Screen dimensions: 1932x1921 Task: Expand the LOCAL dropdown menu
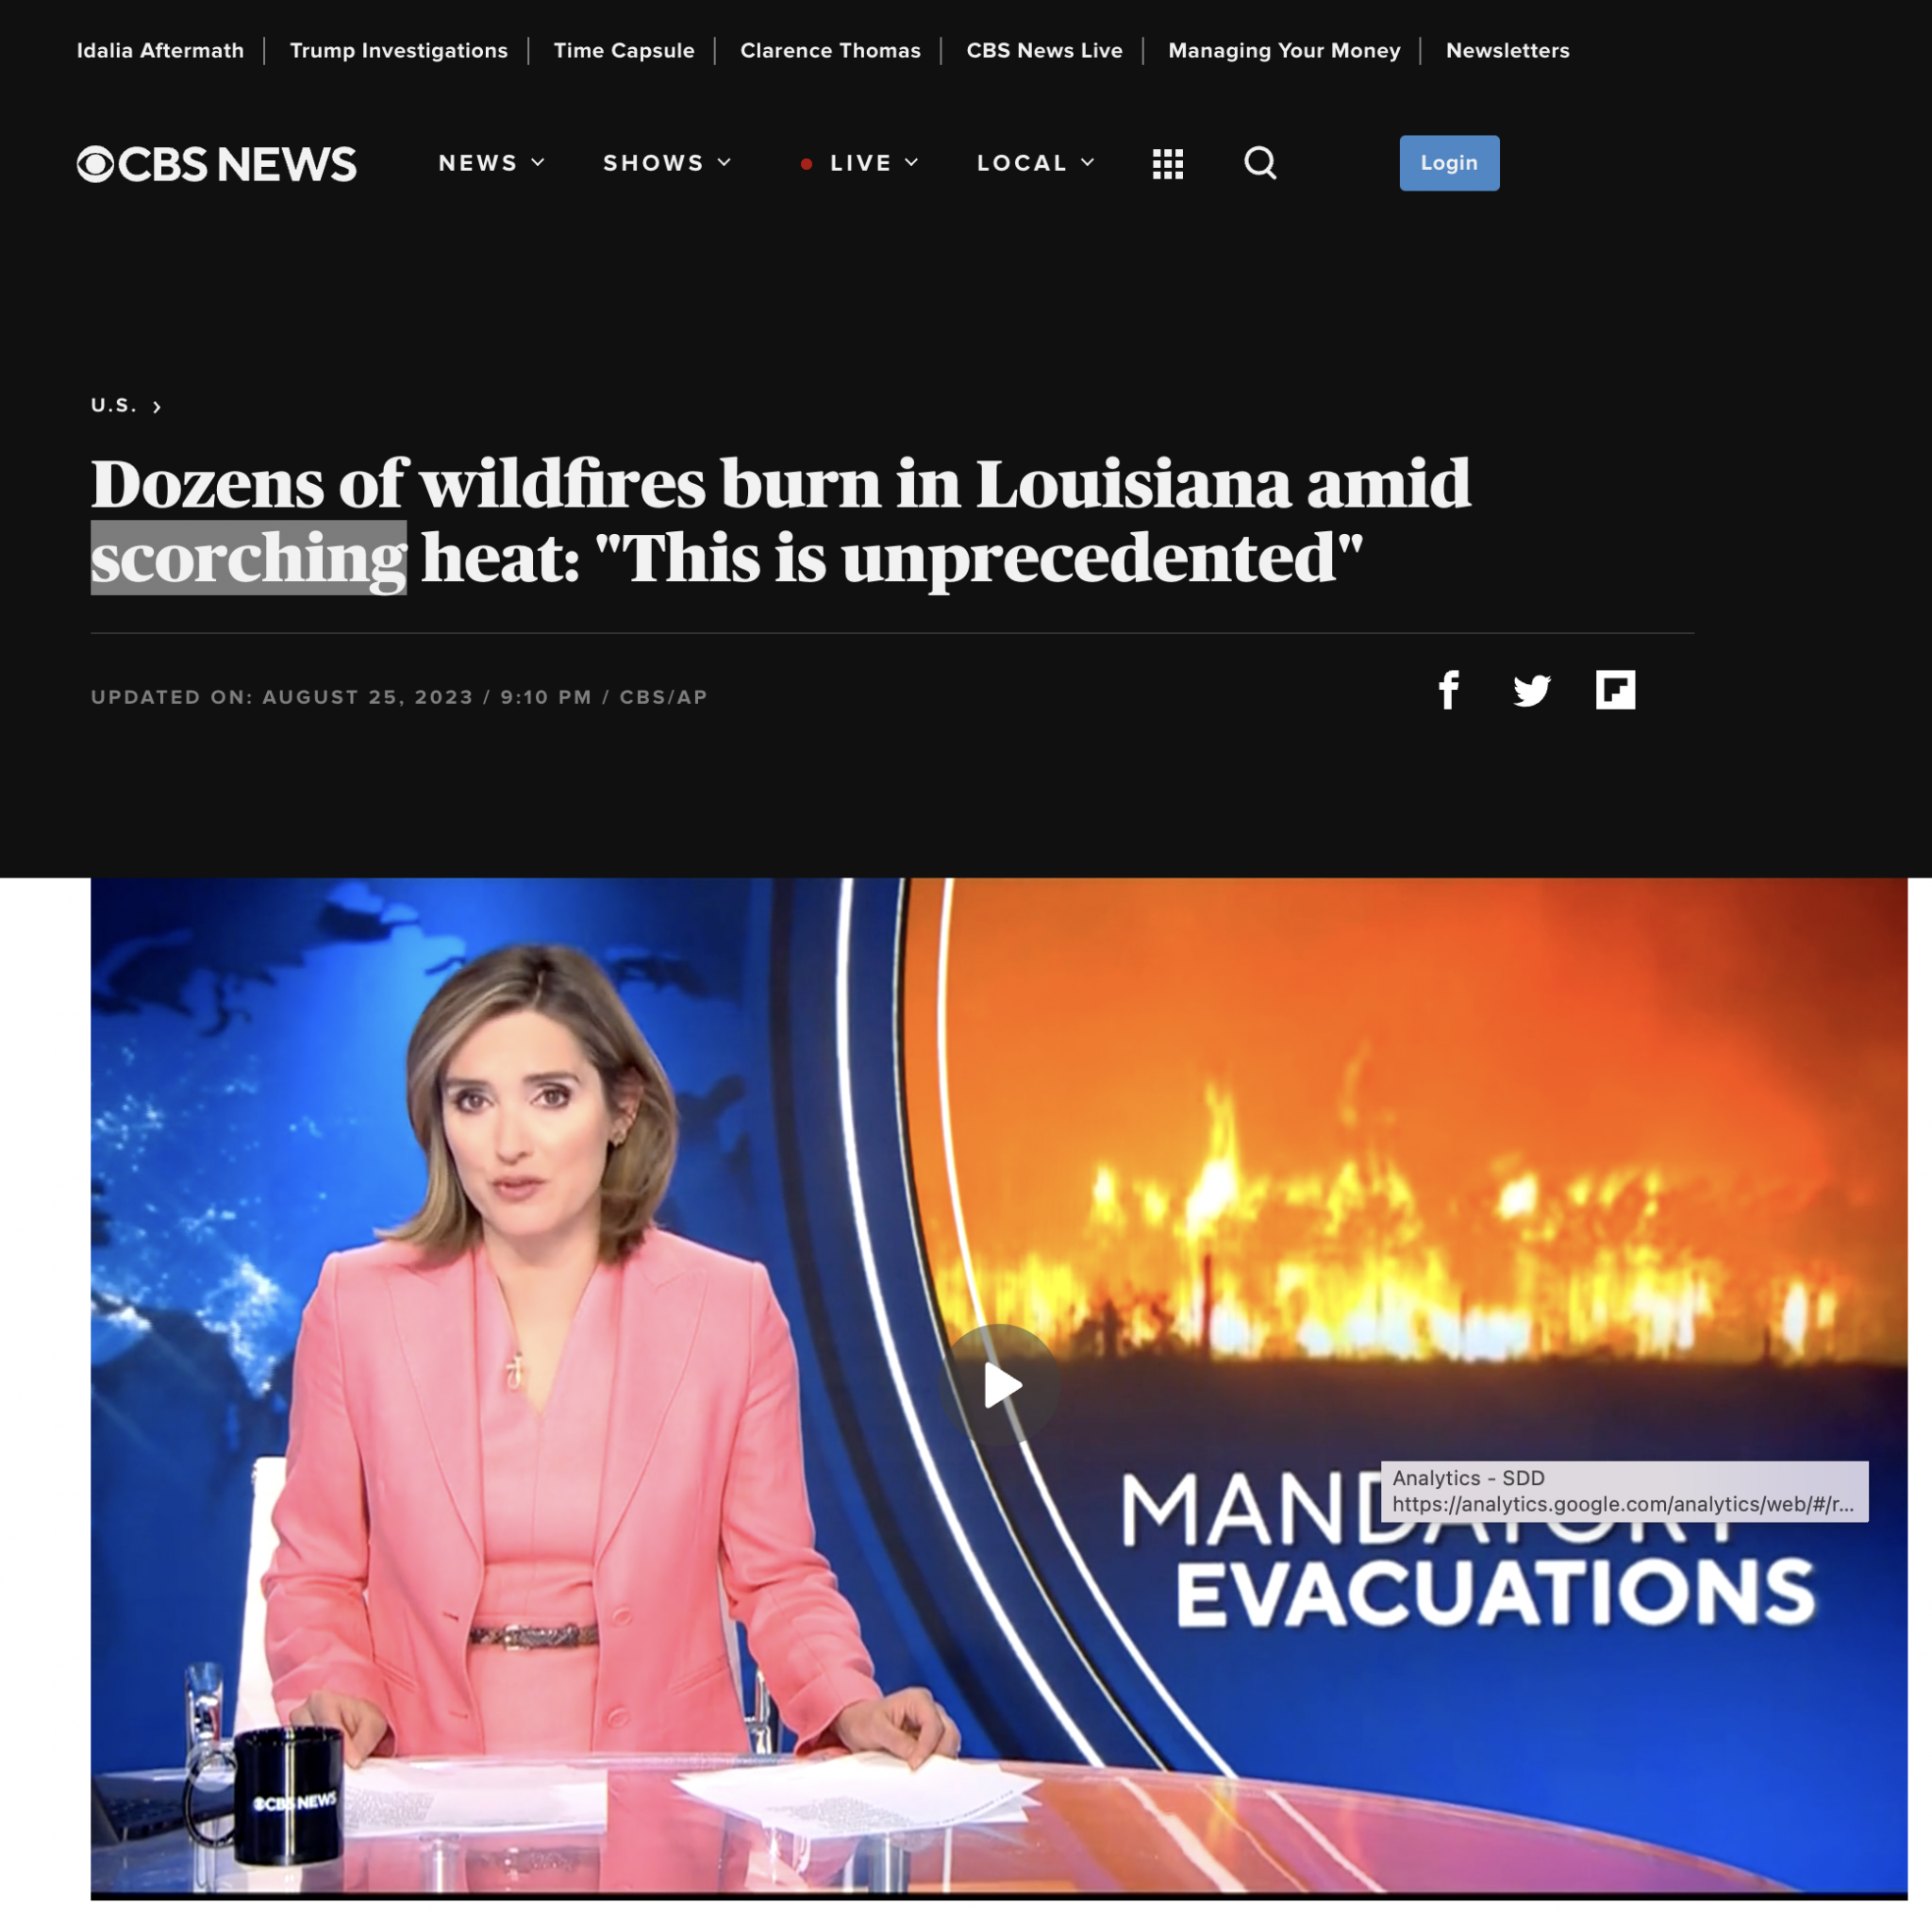[x=1036, y=163]
